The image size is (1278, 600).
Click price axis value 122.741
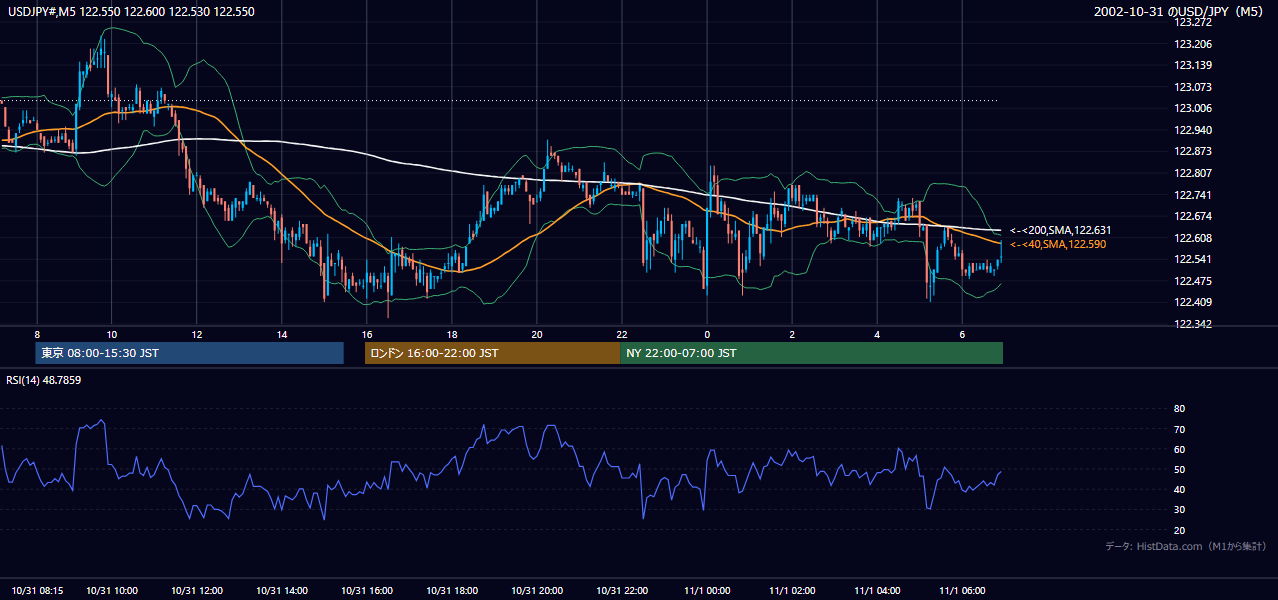(1192, 195)
